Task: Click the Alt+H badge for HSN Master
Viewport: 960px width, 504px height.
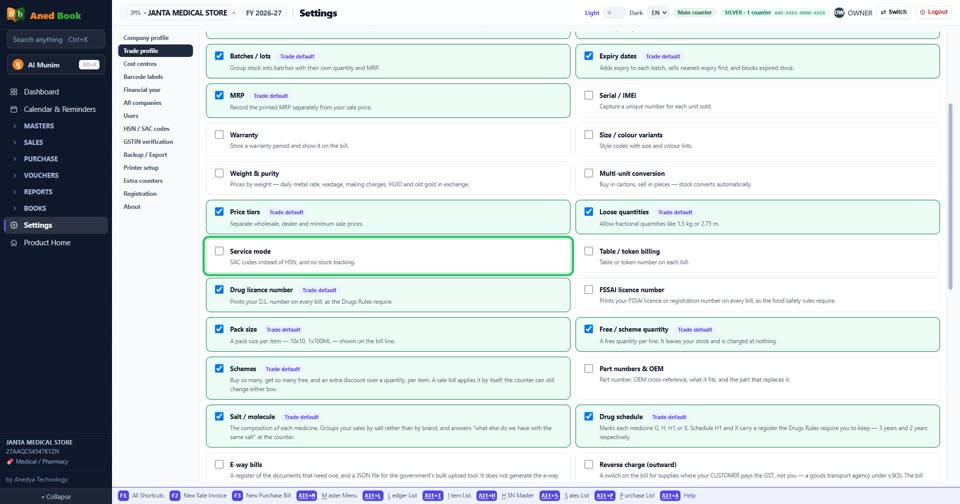Action: pos(487,495)
